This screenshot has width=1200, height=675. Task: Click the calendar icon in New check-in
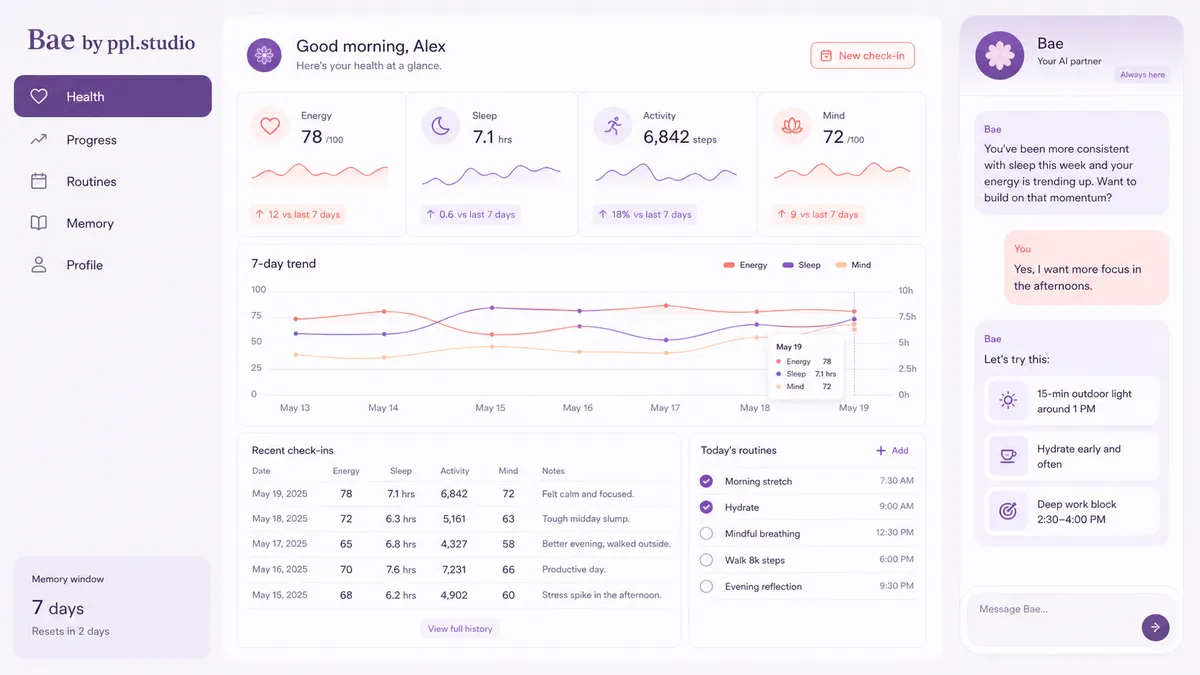click(826, 56)
